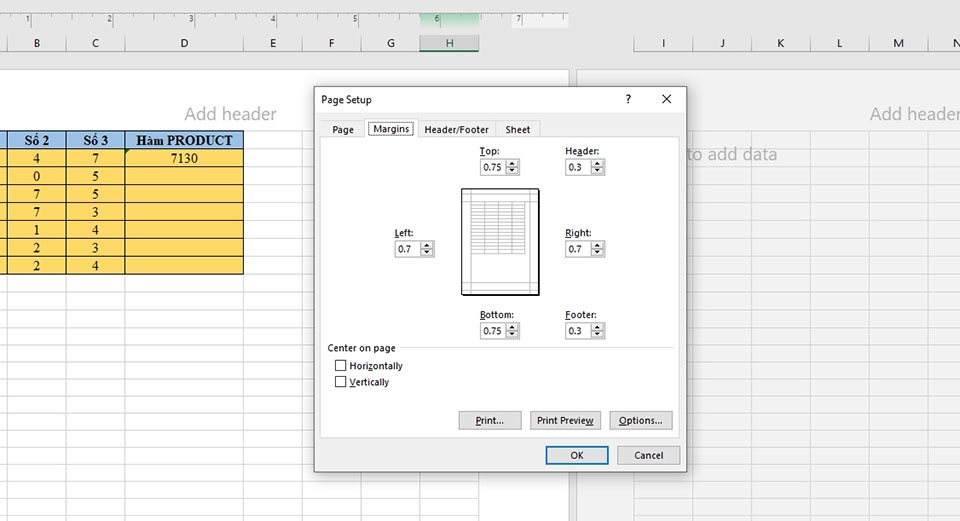Decrease the Right margin value
This screenshot has width=960, height=521.
[598, 253]
